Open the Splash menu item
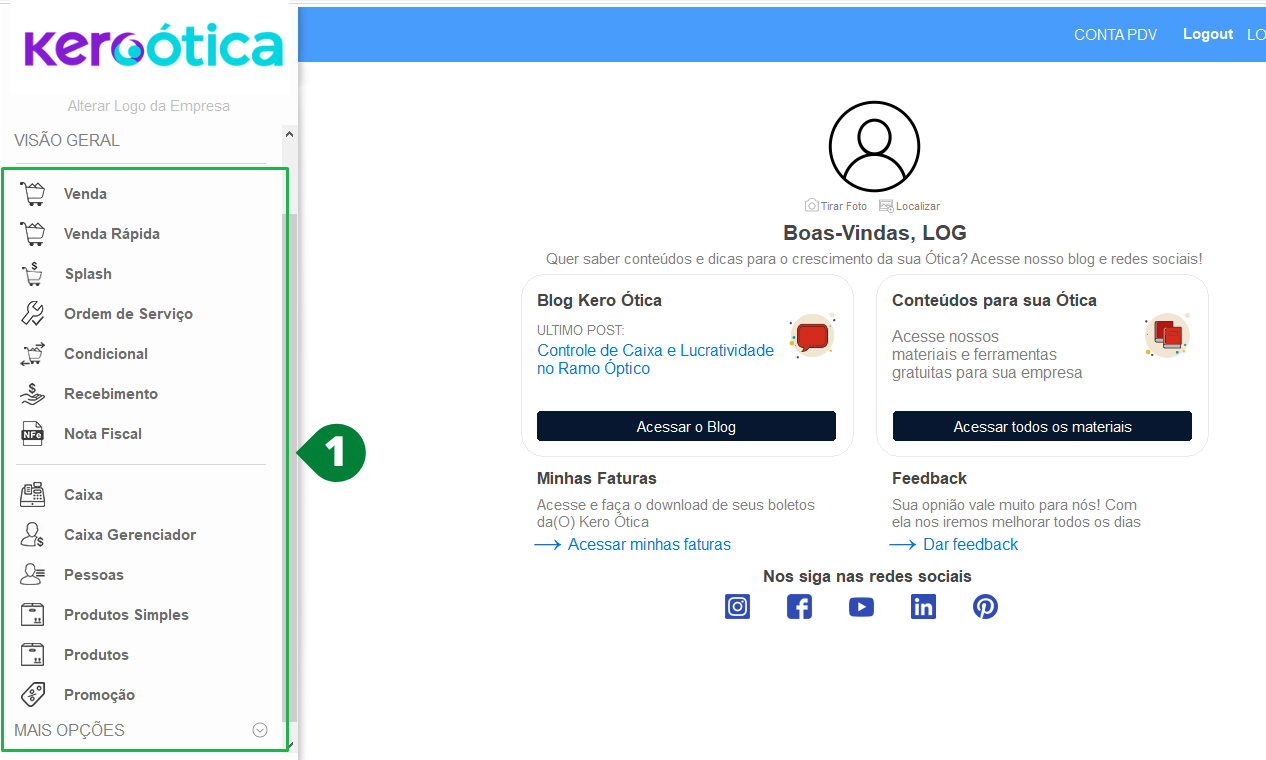 (88, 273)
